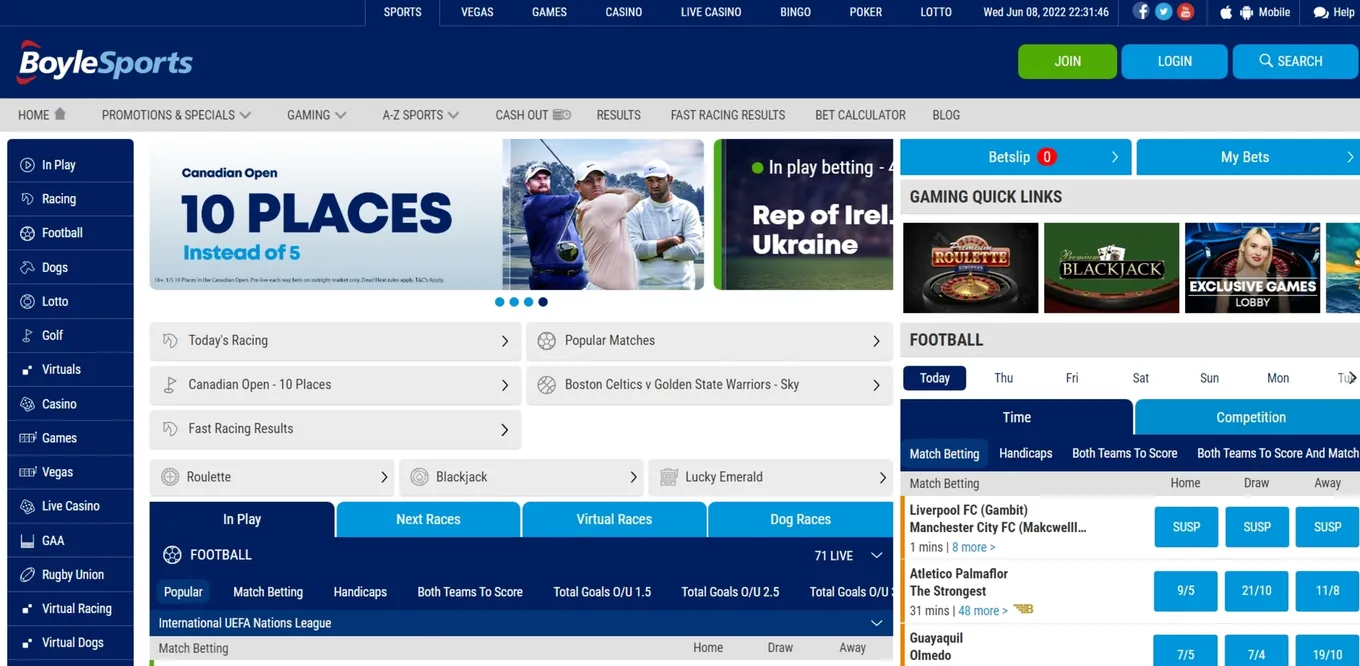Screen dimensions: 1360x666
Task: Open the BoyleSports Facebook page icon
Action: 1141,12
